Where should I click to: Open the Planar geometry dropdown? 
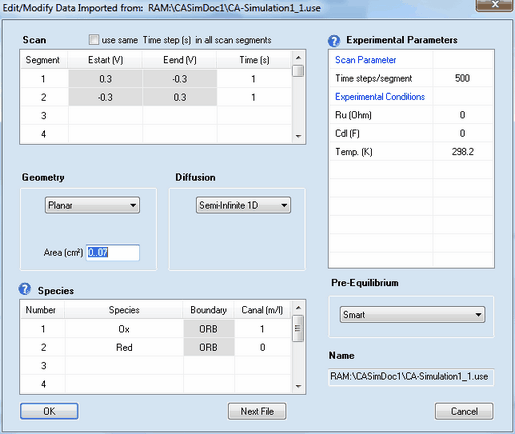92,205
